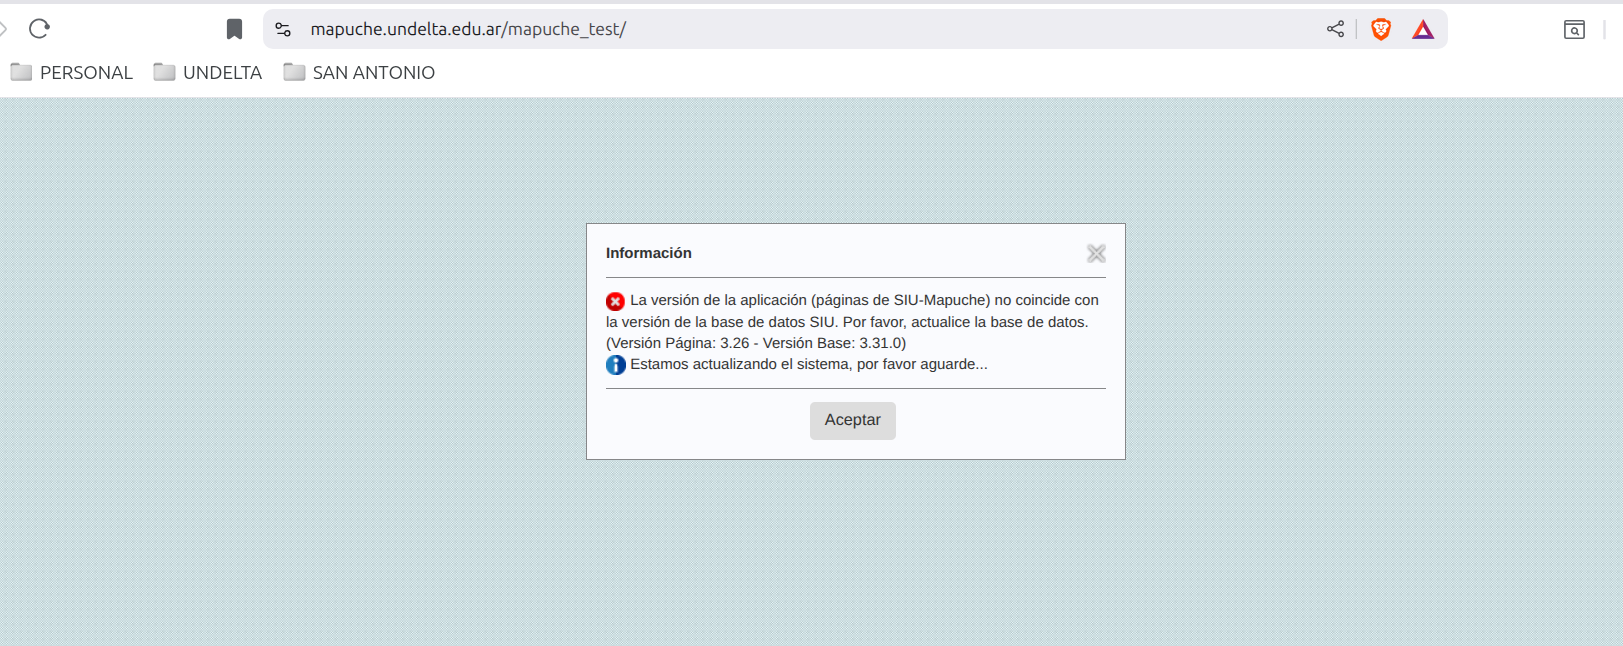1623x646 pixels.
Task: Click the share icon in address bar
Action: click(x=1335, y=29)
